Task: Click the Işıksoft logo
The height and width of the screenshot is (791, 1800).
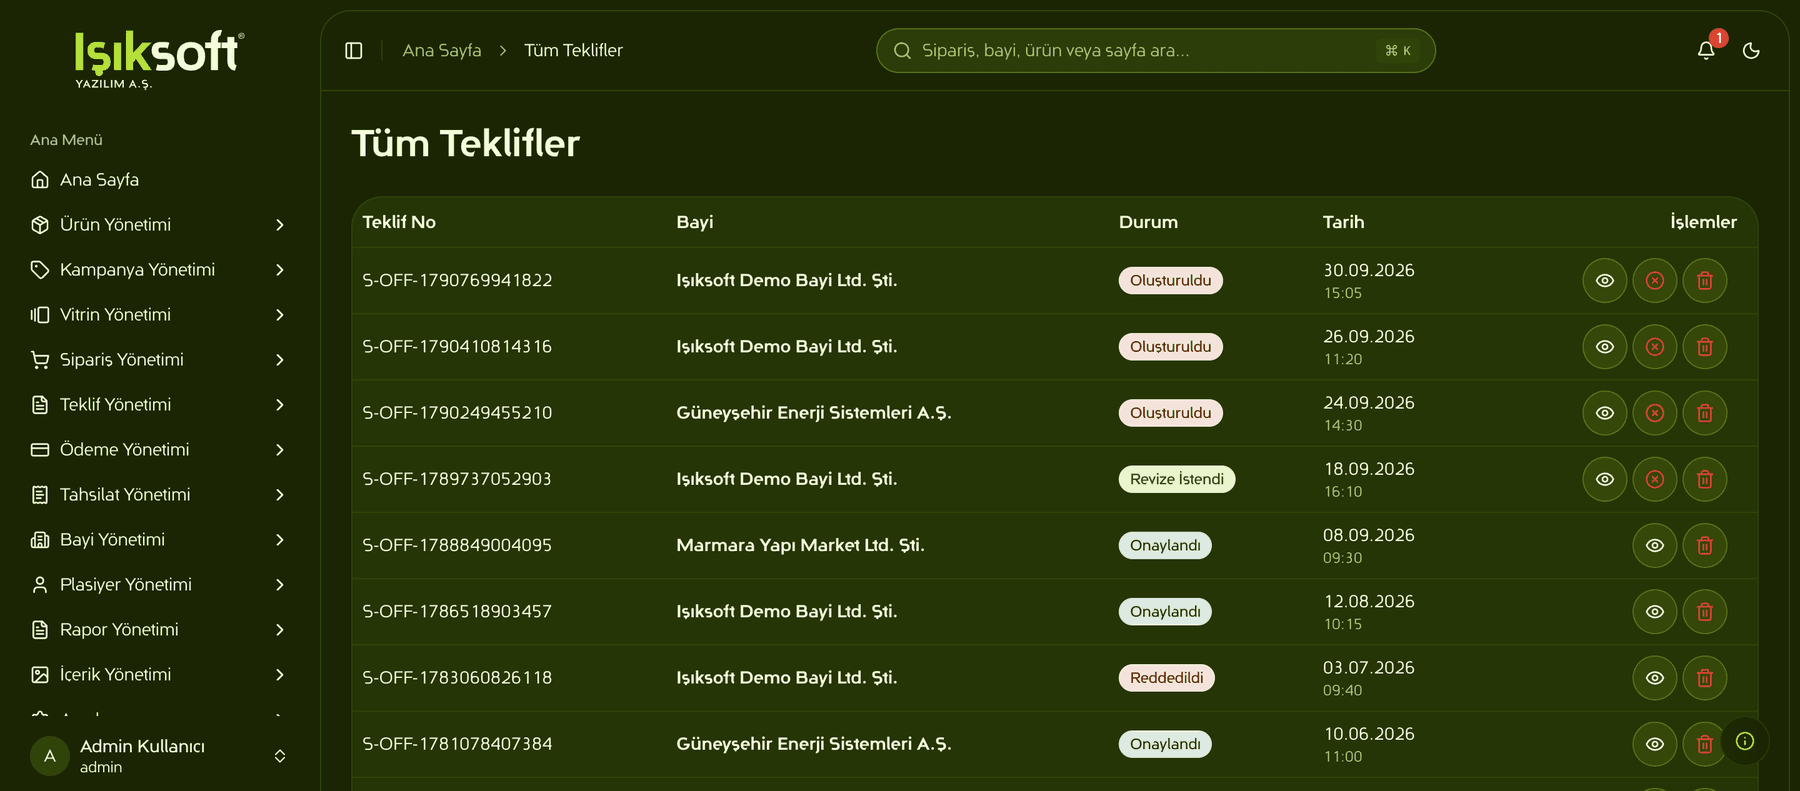Action: pos(159,58)
